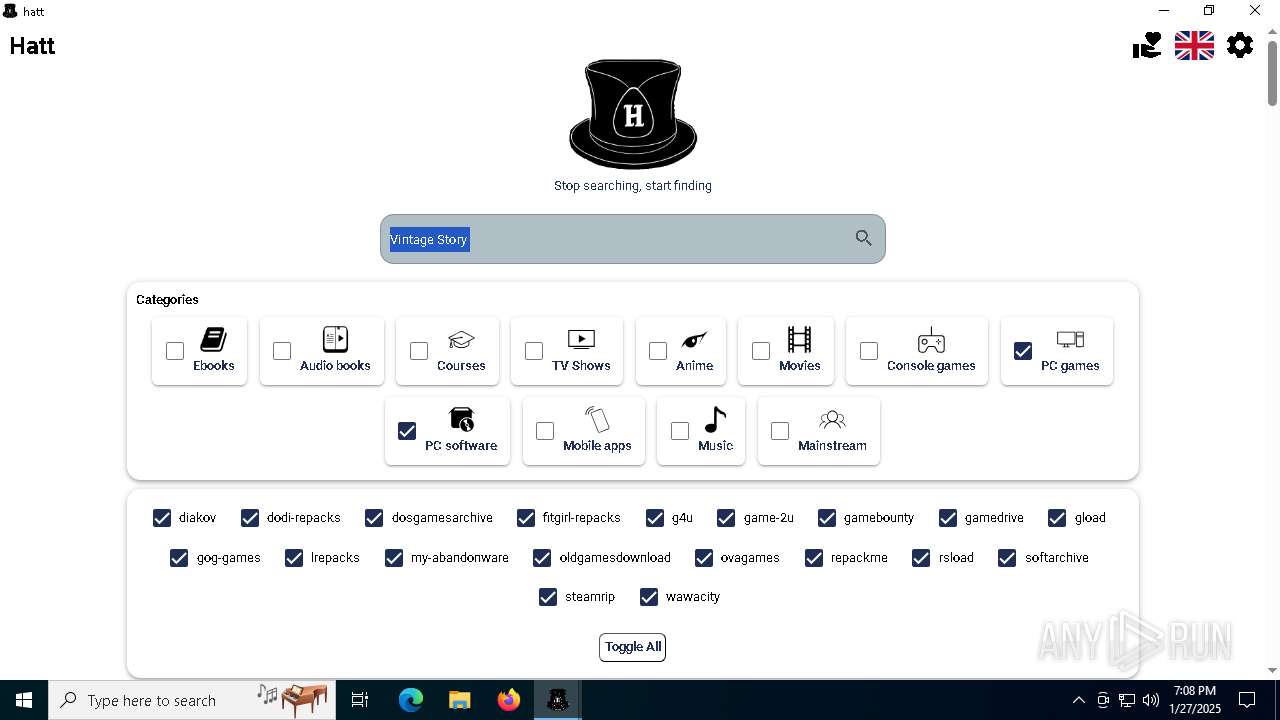Open the notifications center icon
The height and width of the screenshot is (720, 1280).
click(x=1247, y=700)
